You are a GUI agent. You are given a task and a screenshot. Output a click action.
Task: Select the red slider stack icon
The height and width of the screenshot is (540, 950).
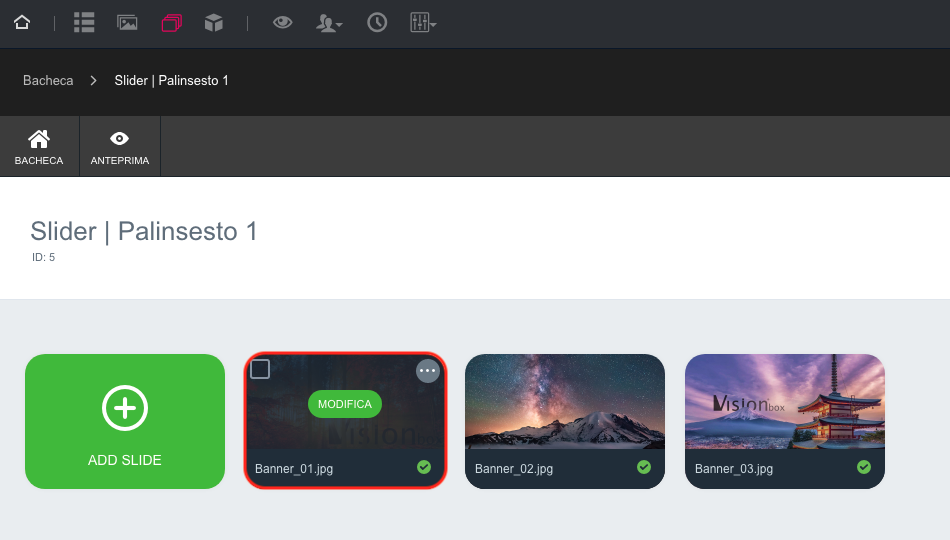tap(171, 23)
